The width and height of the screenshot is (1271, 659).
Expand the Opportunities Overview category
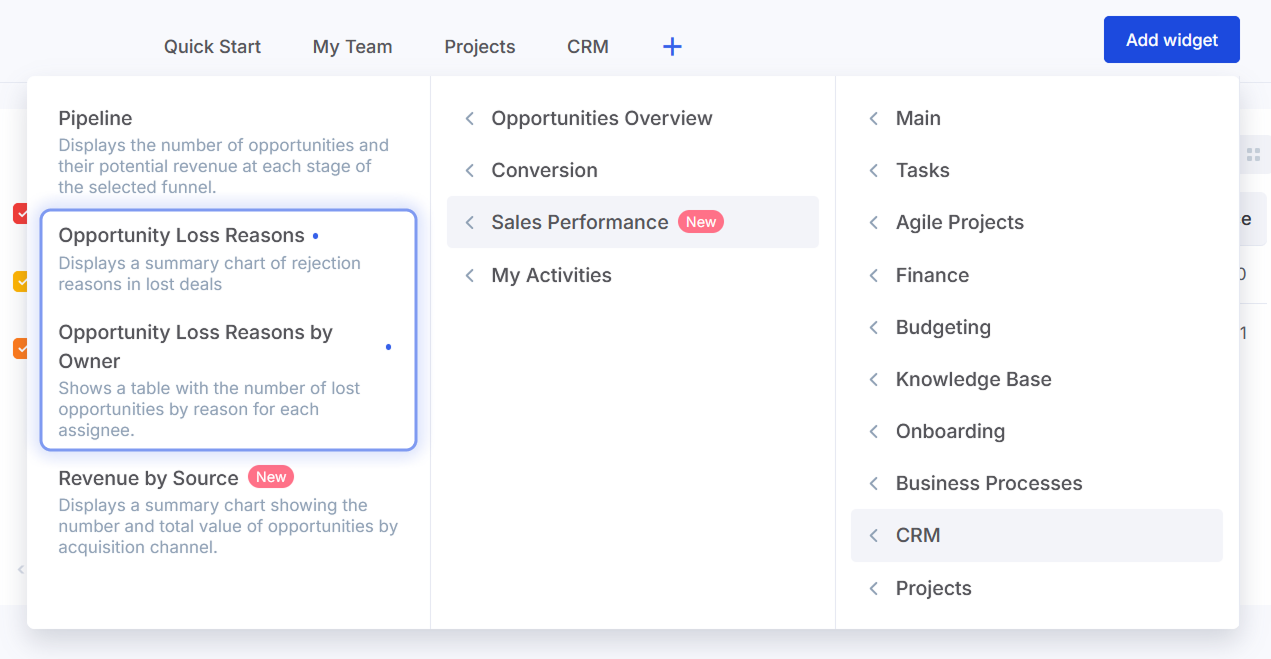601,119
